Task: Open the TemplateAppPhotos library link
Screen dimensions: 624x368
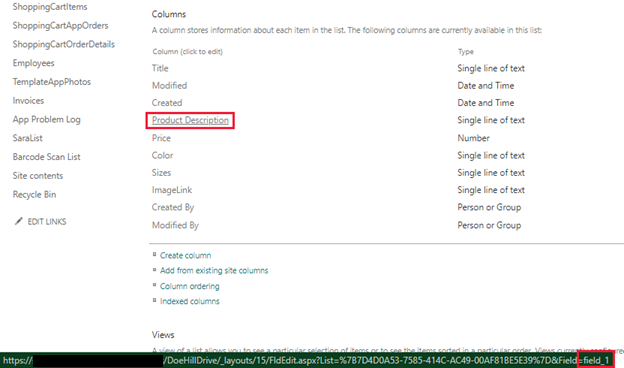Action: click(51, 82)
